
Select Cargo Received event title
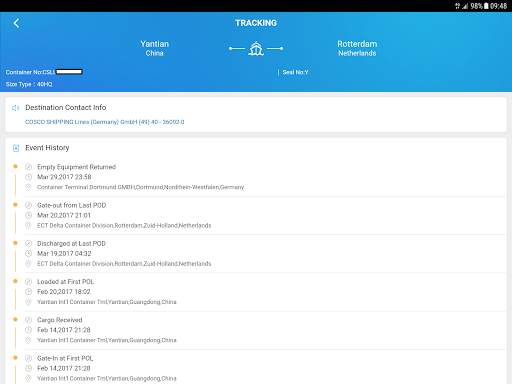click(x=60, y=320)
